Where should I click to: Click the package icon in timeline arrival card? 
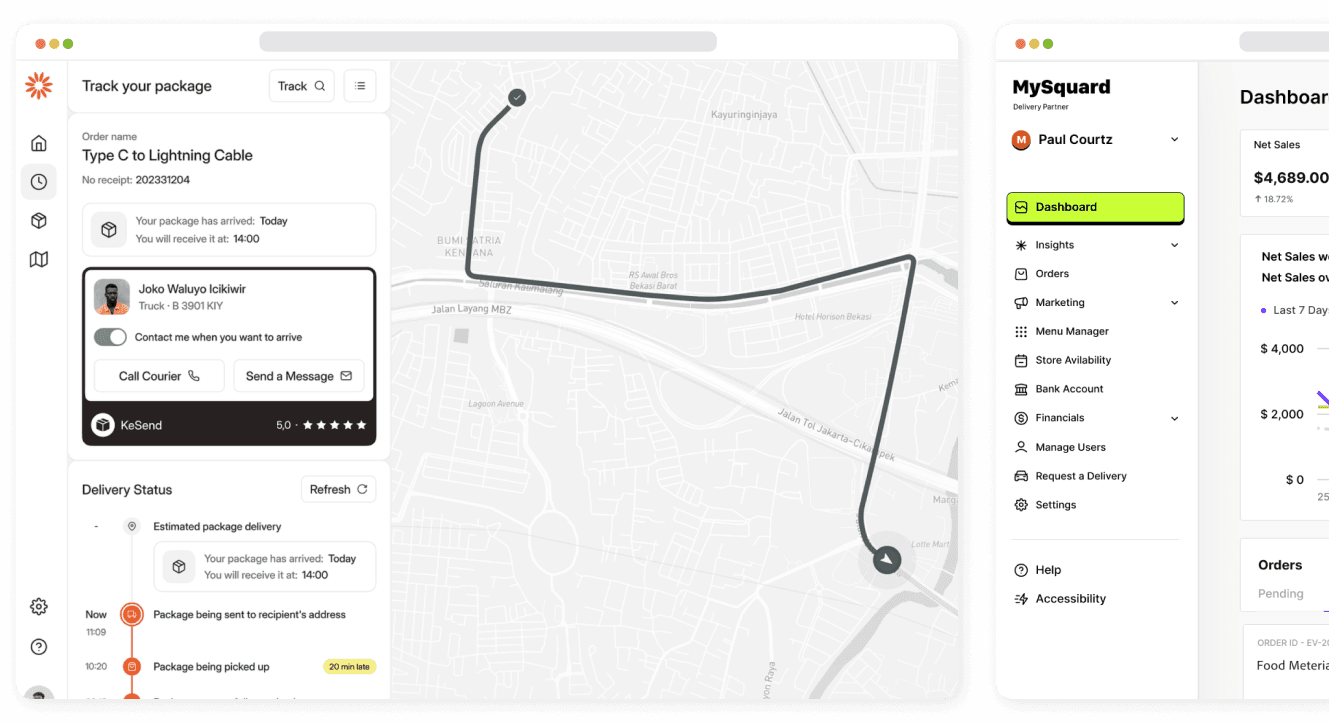coord(179,567)
